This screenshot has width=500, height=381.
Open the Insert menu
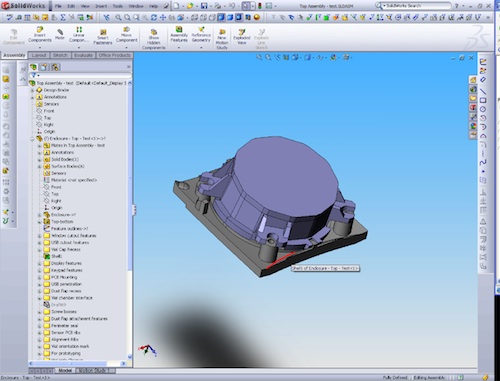[x=101, y=6]
